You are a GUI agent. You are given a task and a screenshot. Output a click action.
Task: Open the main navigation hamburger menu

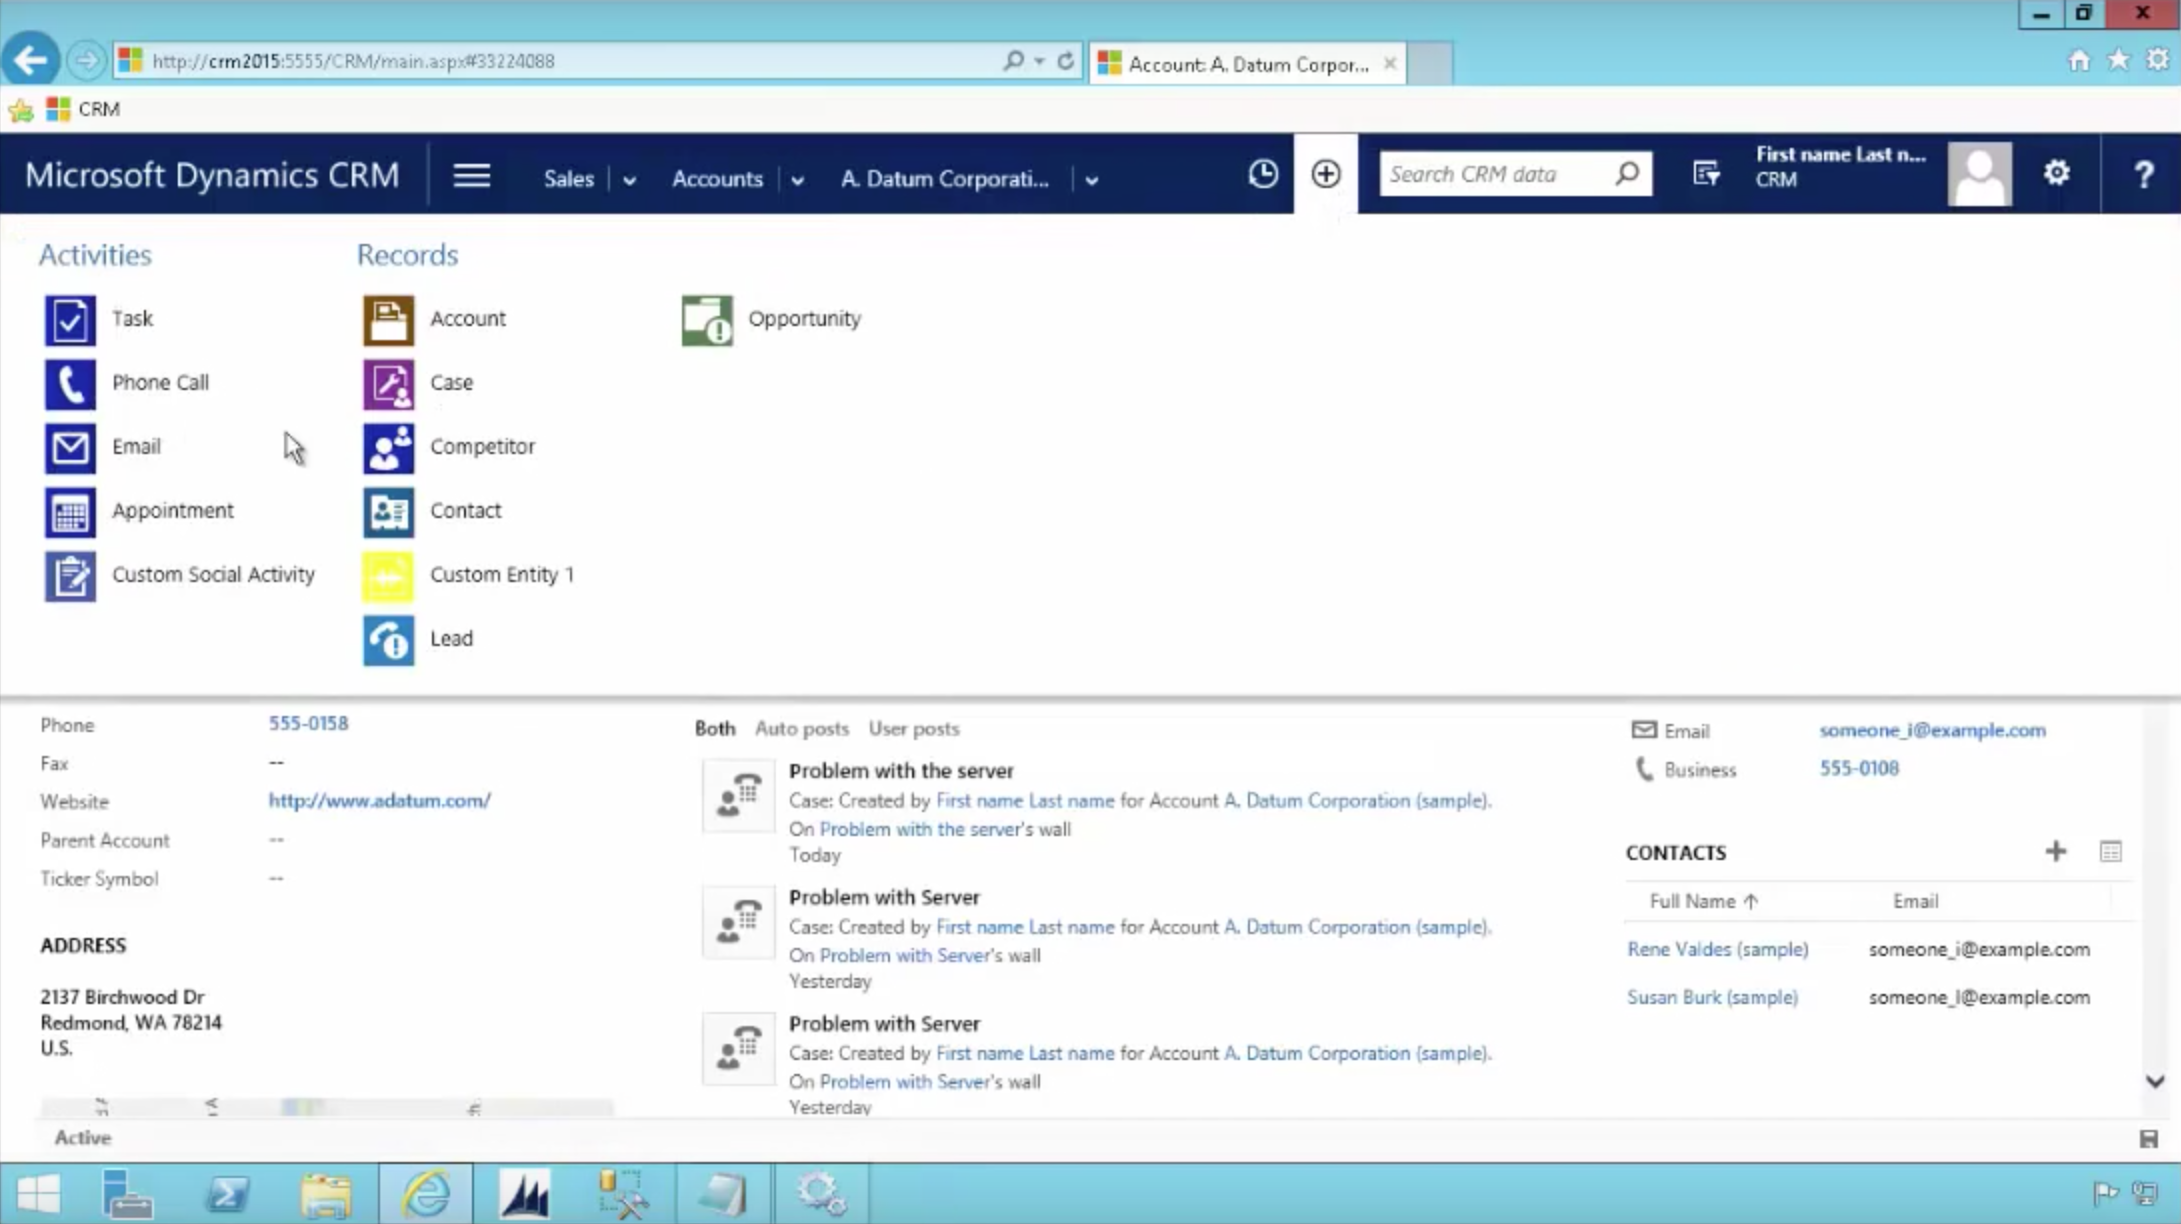tap(471, 176)
